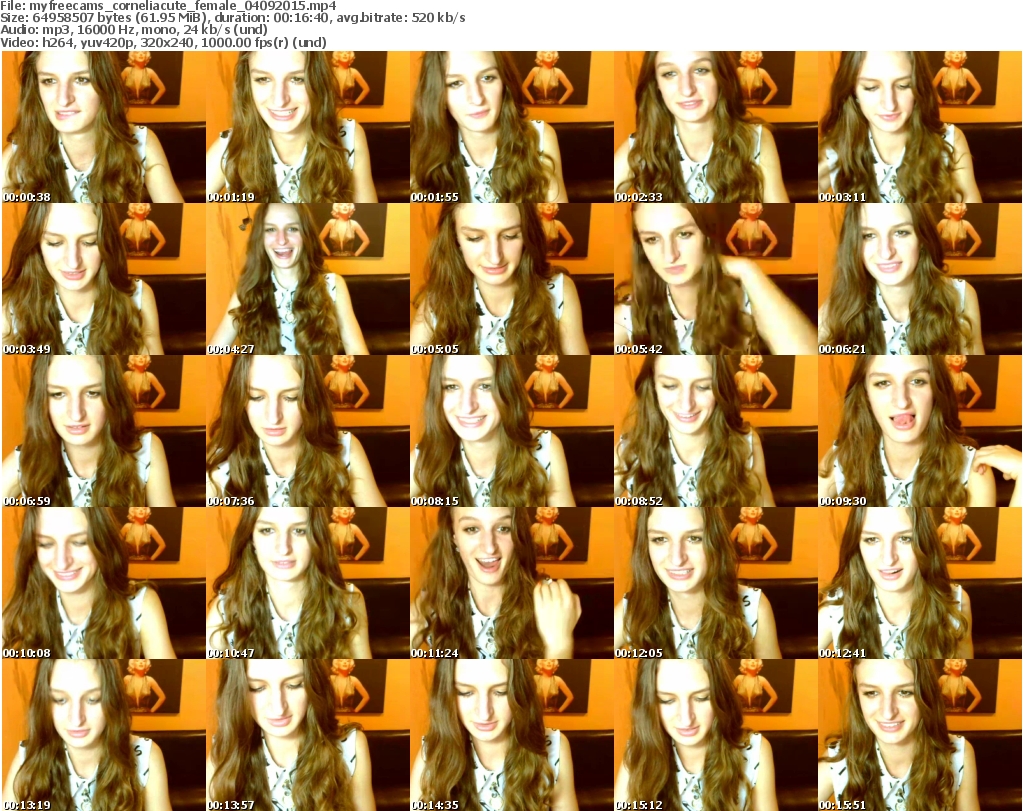This screenshot has height=811, width=1024.
Task: Click the preview frame at 00:12:05
Action: (x=716, y=584)
